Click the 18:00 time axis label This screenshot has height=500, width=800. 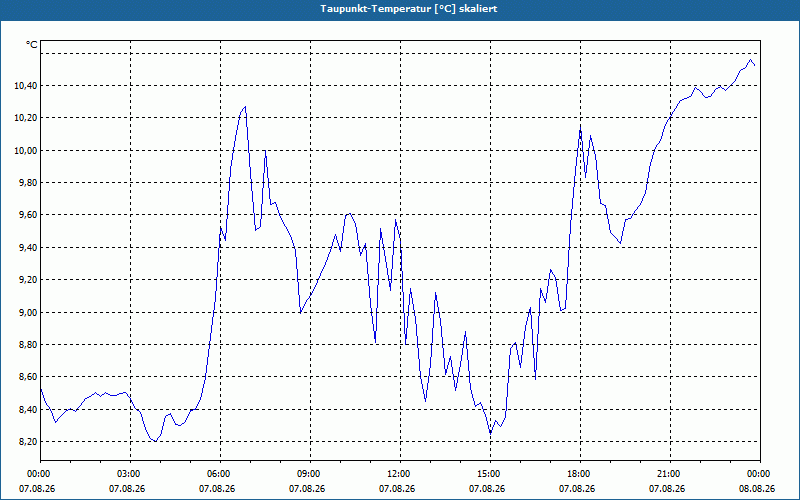581,474
